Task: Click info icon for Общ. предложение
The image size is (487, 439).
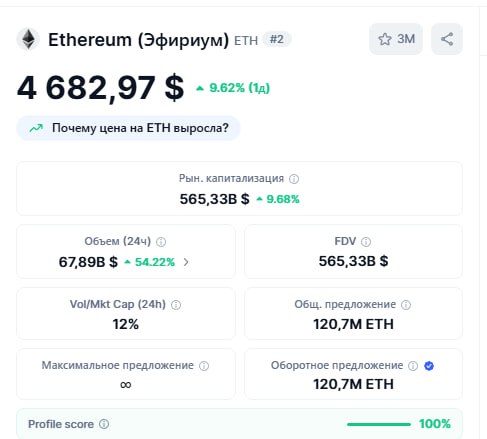Action: click(x=406, y=305)
